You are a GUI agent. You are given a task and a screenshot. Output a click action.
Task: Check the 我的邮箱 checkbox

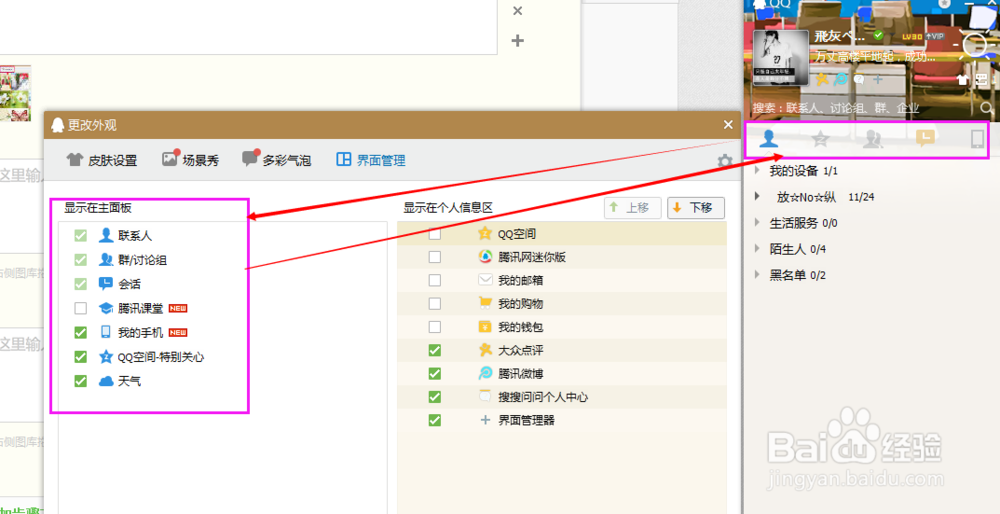pos(434,280)
